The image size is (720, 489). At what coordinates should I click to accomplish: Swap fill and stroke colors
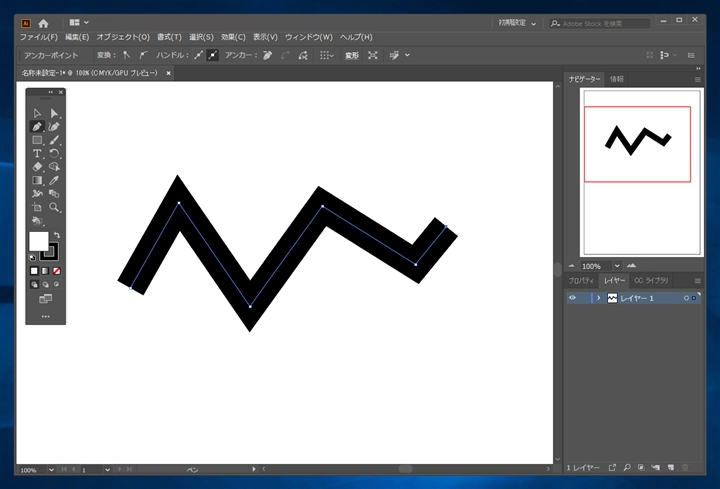(57, 235)
